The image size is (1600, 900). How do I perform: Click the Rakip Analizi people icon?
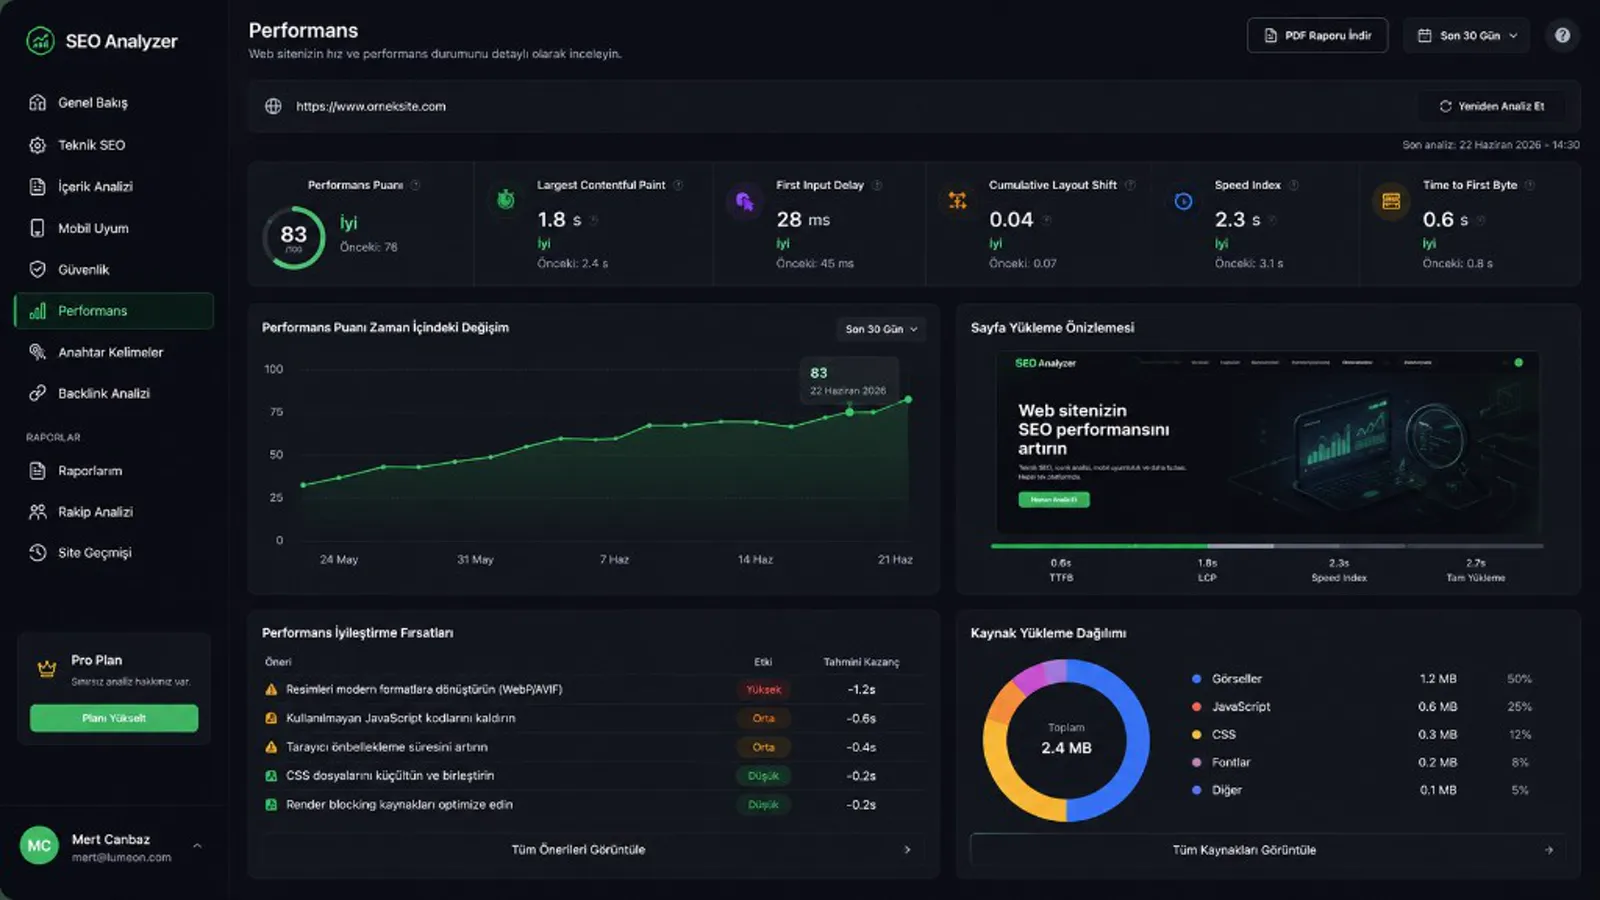coord(38,512)
